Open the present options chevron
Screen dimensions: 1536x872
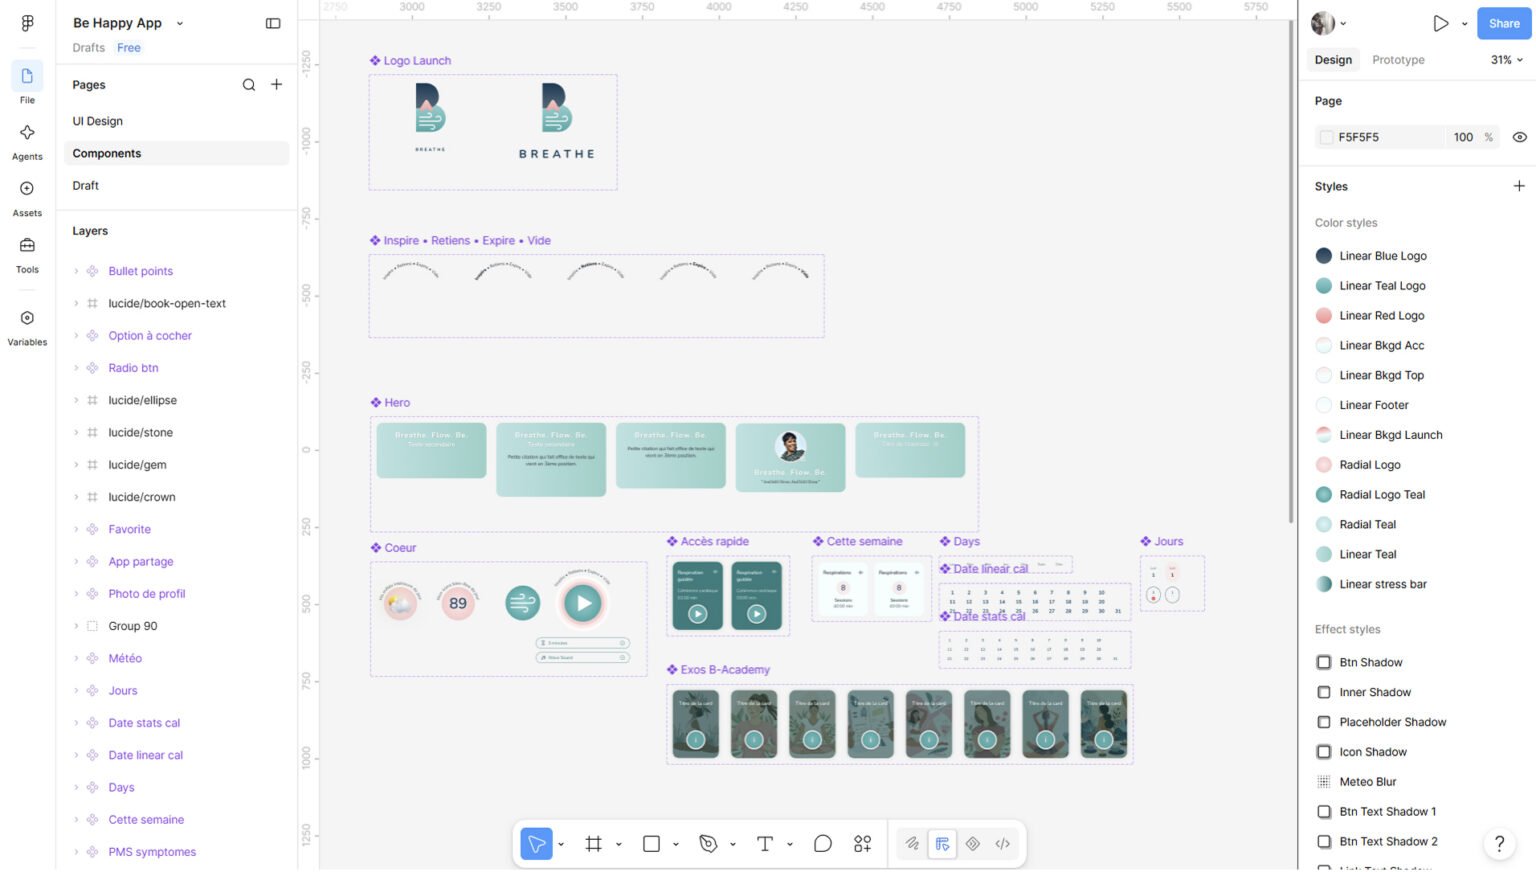point(1464,23)
